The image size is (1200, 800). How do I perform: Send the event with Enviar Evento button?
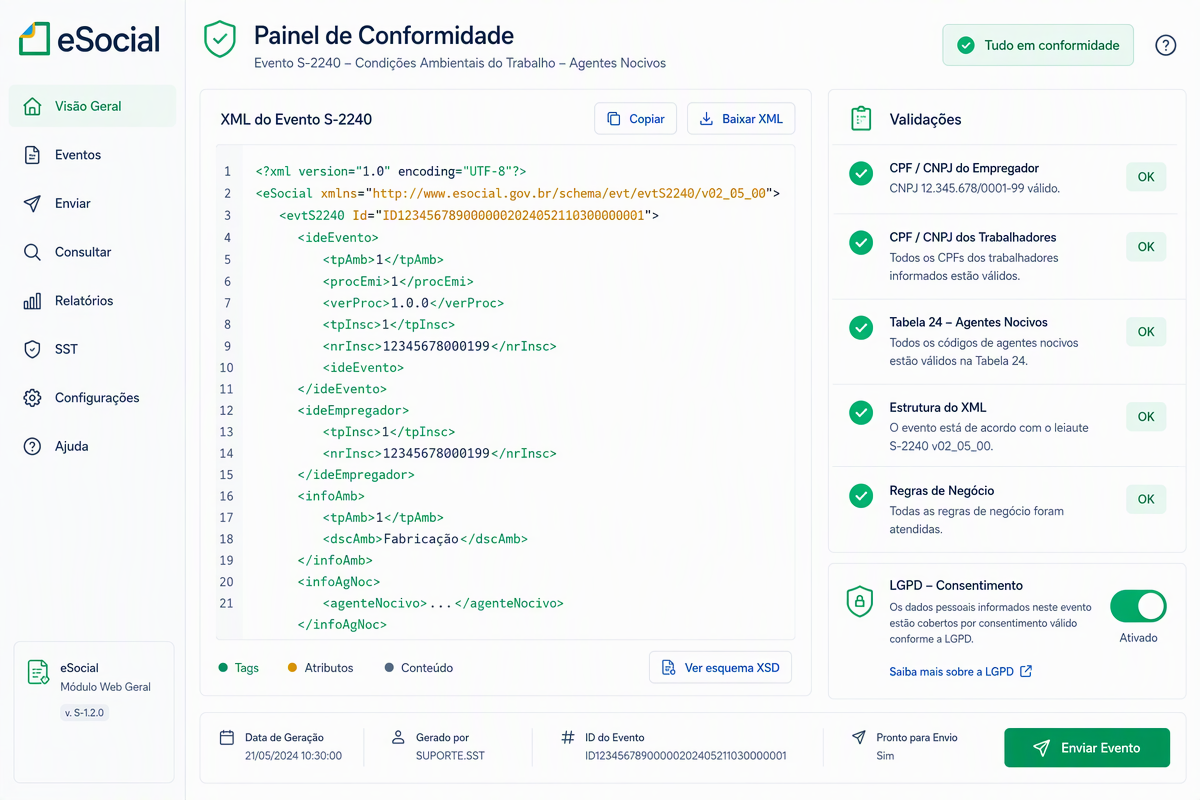(1087, 748)
